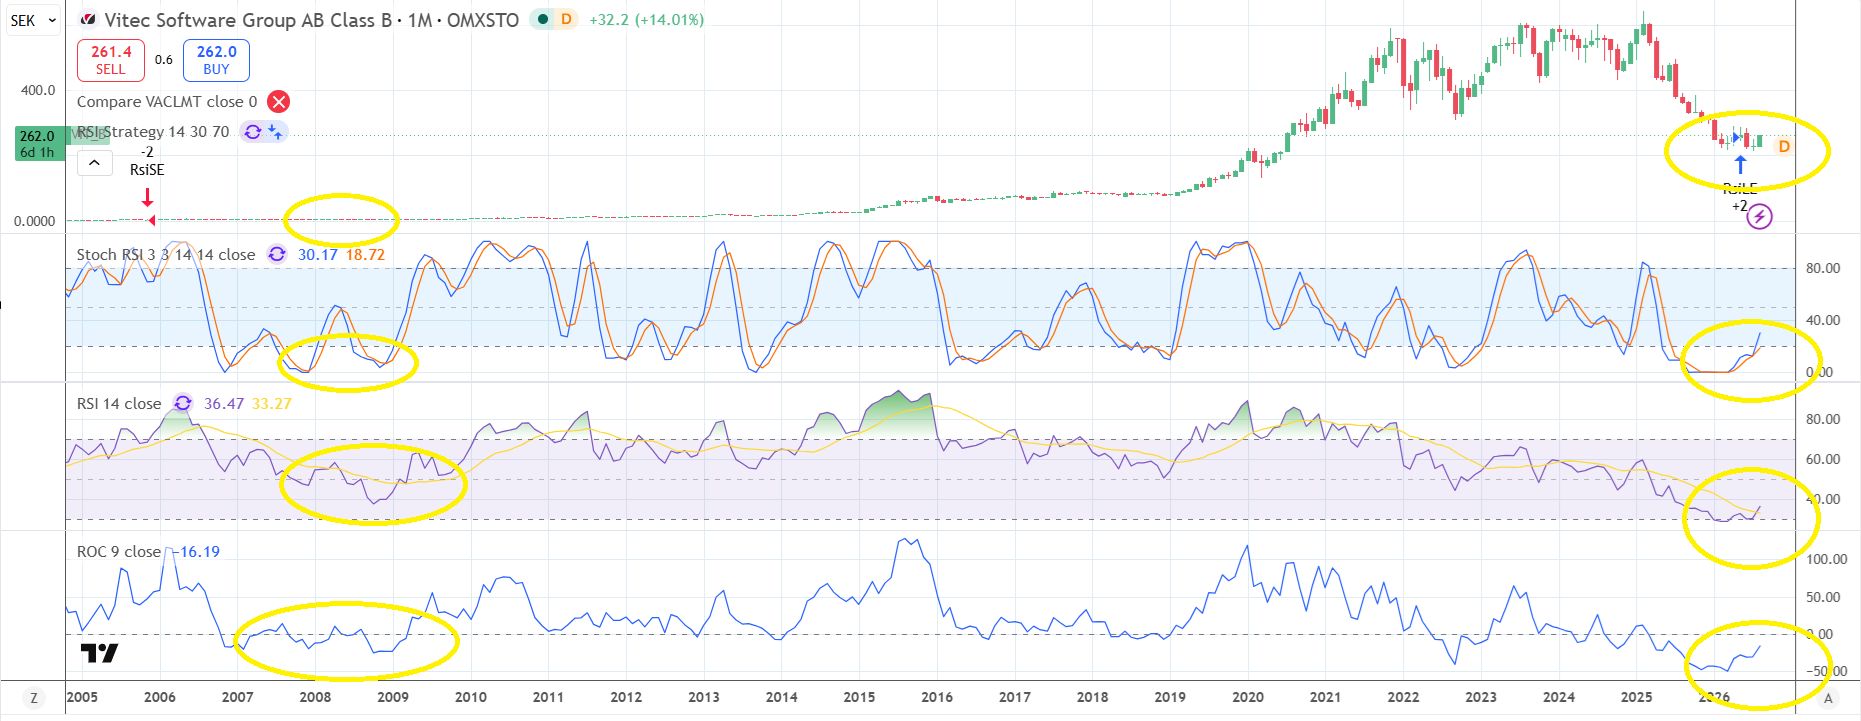Select the RSI Strategy 14 30 70 legend
The width and height of the screenshot is (1861, 721).
tap(153, 132)
